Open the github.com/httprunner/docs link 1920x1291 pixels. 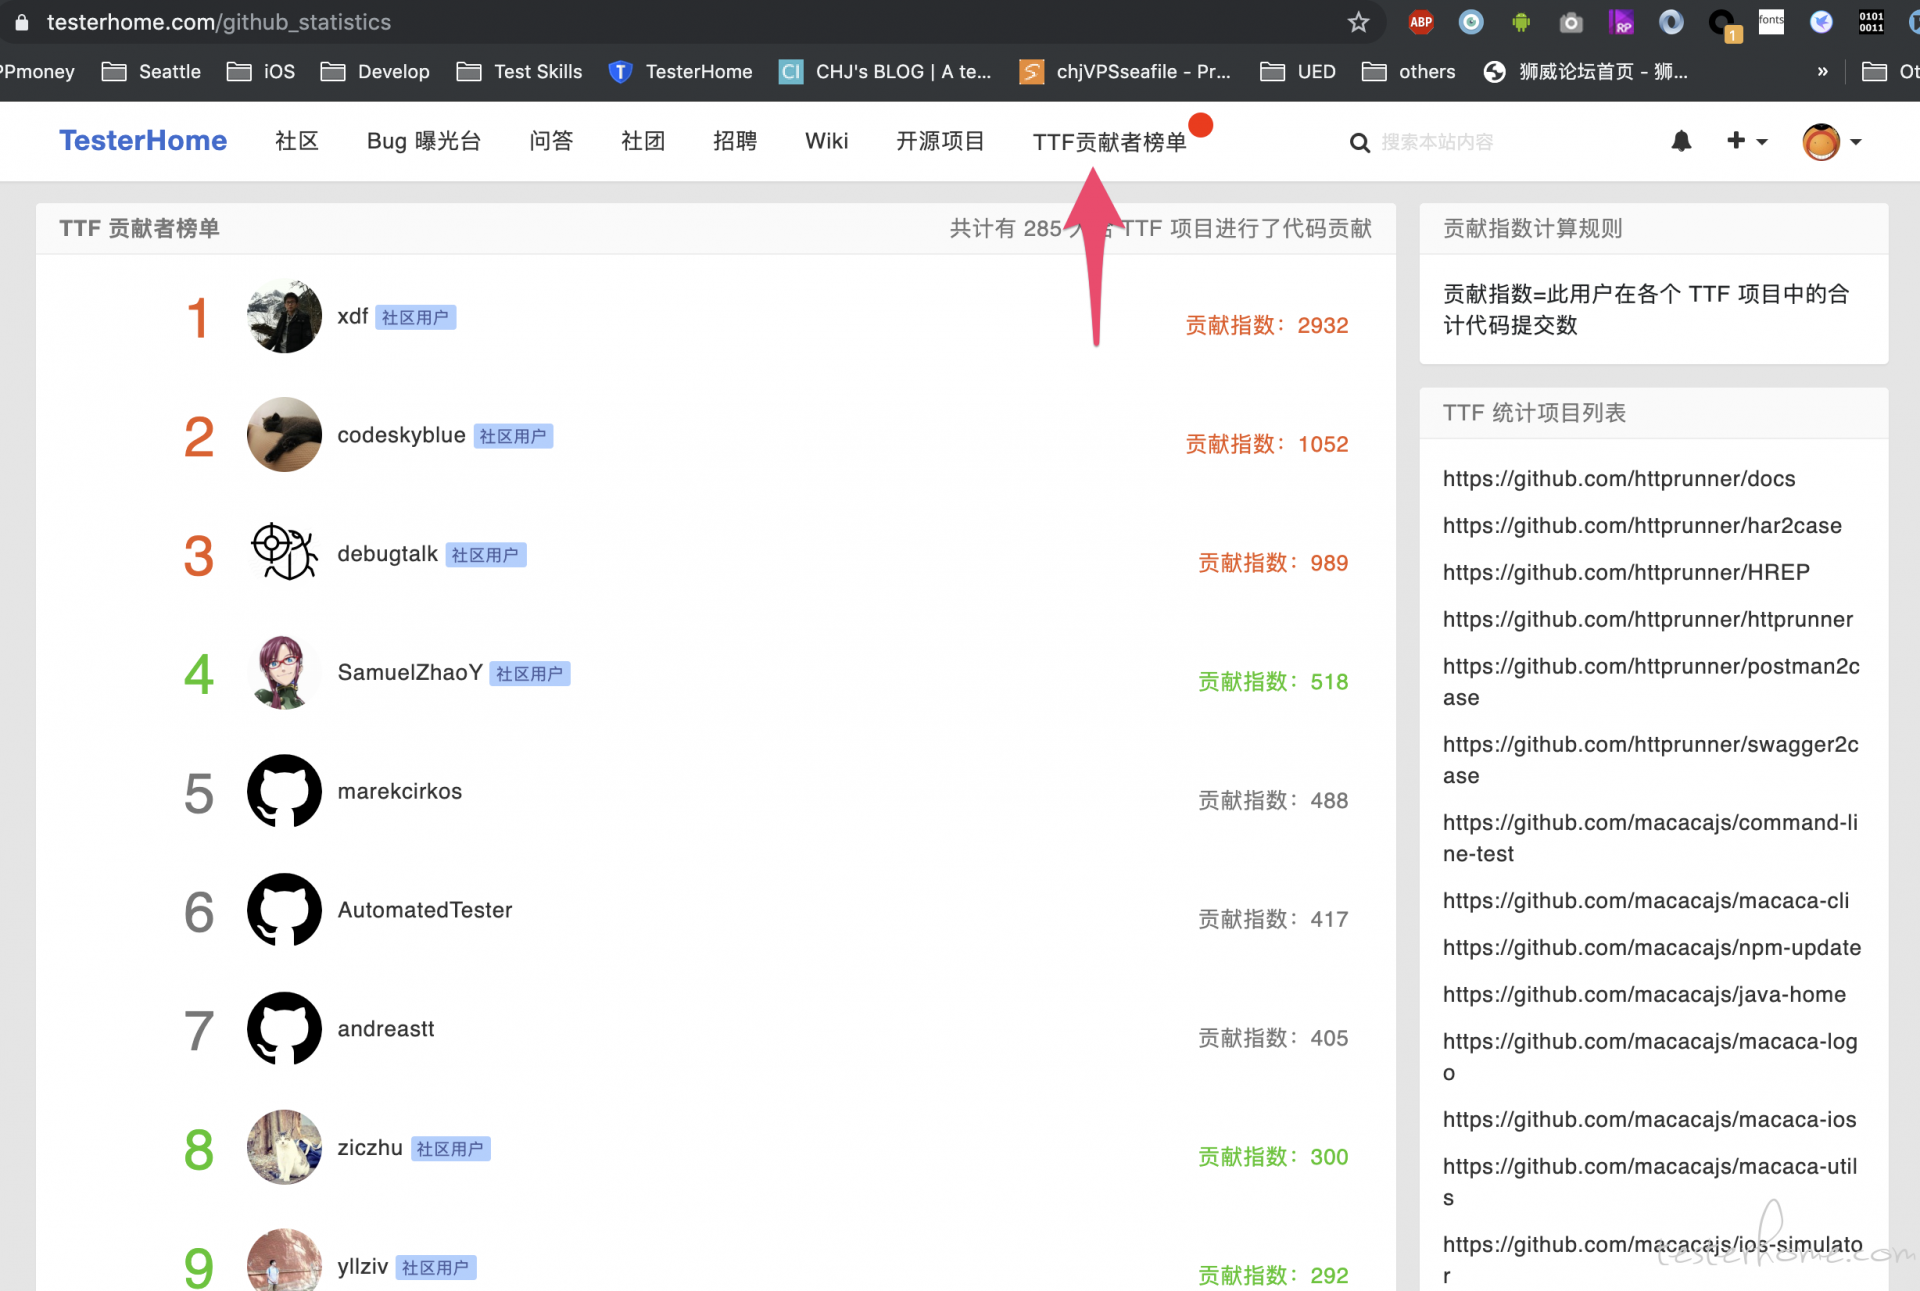point(1619,479)
